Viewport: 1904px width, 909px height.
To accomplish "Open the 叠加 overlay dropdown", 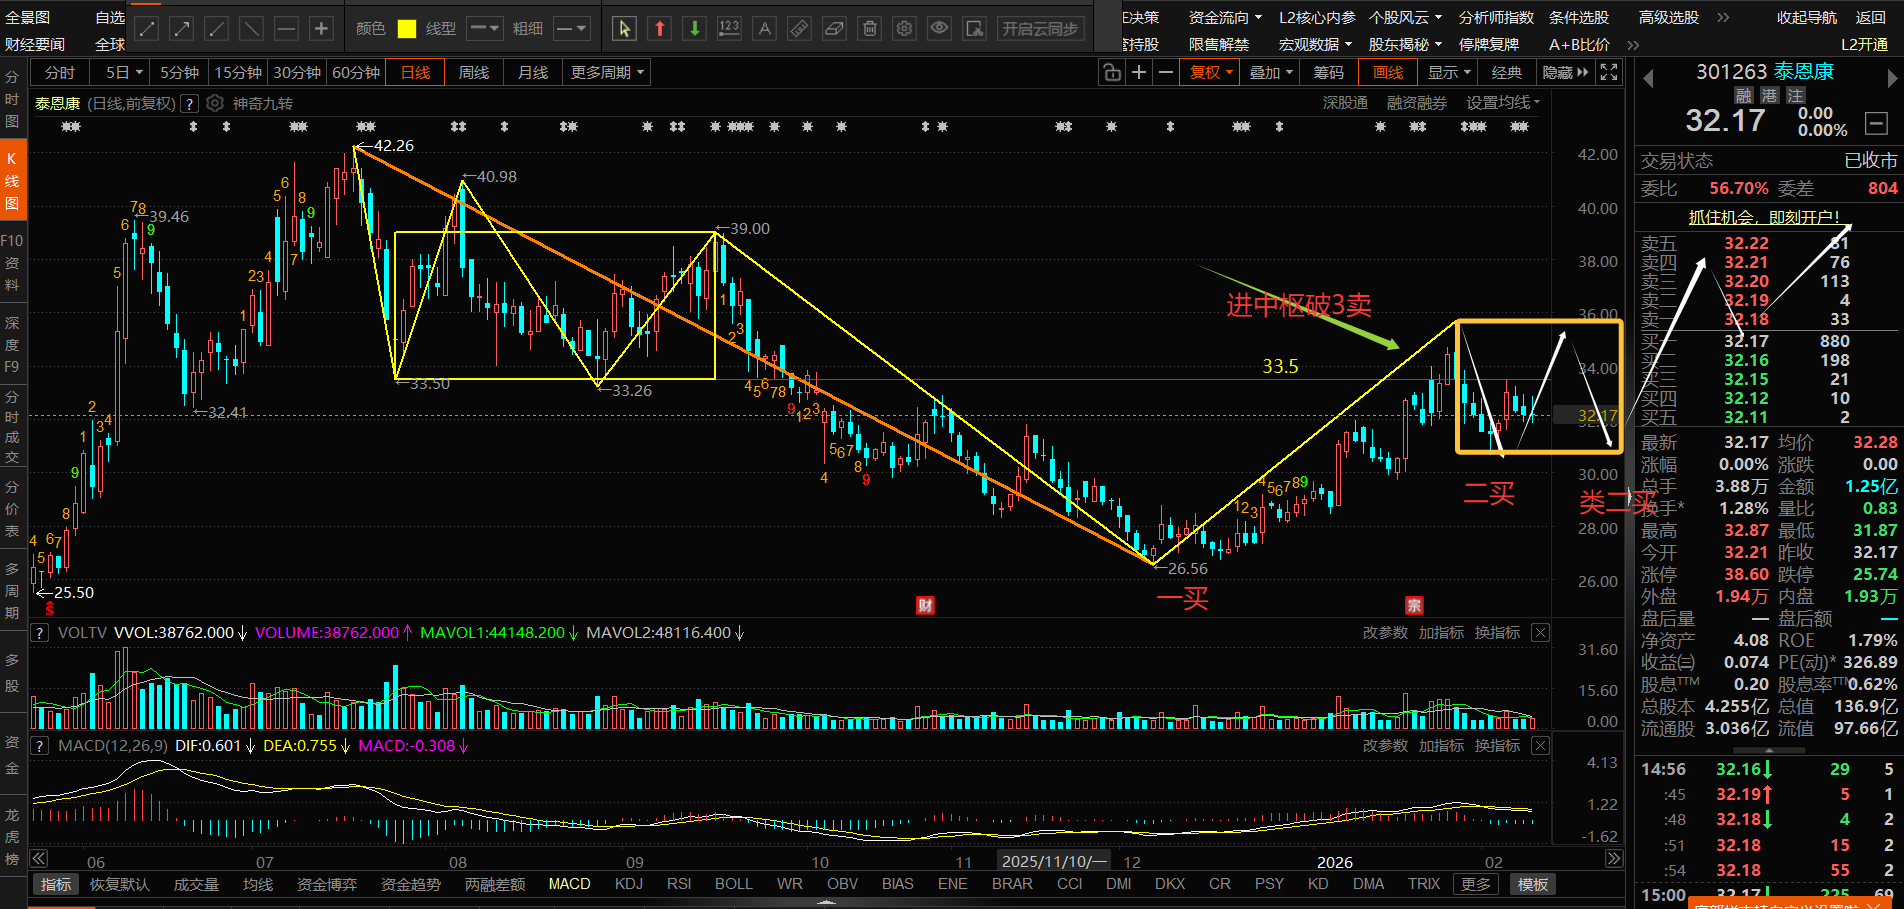I will coord(1271,72).
